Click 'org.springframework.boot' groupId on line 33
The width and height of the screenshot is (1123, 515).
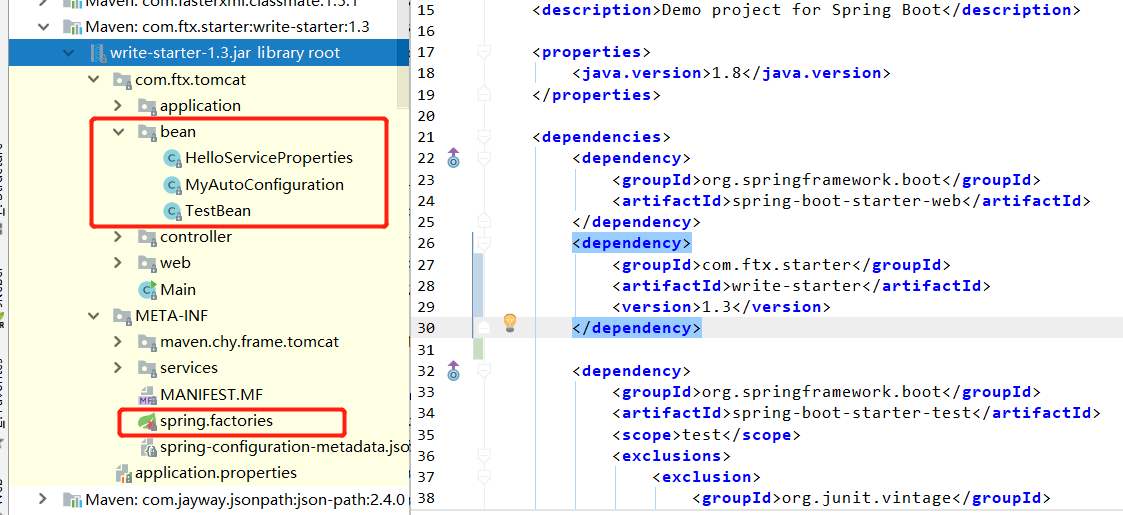(820, 392)
